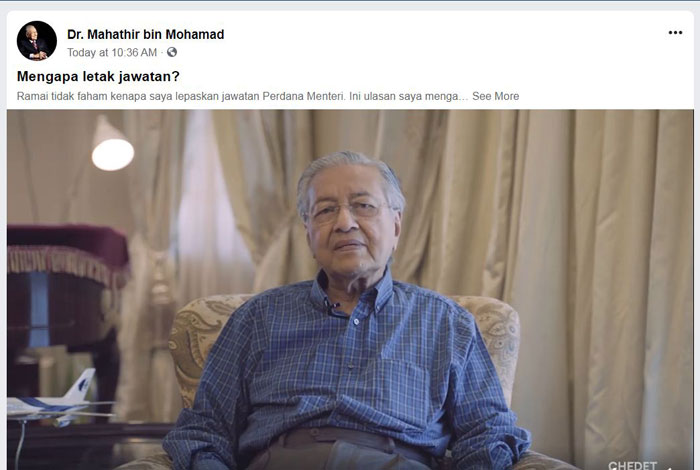Click the blue checkered shirt in the video

(x=348, y=366)
